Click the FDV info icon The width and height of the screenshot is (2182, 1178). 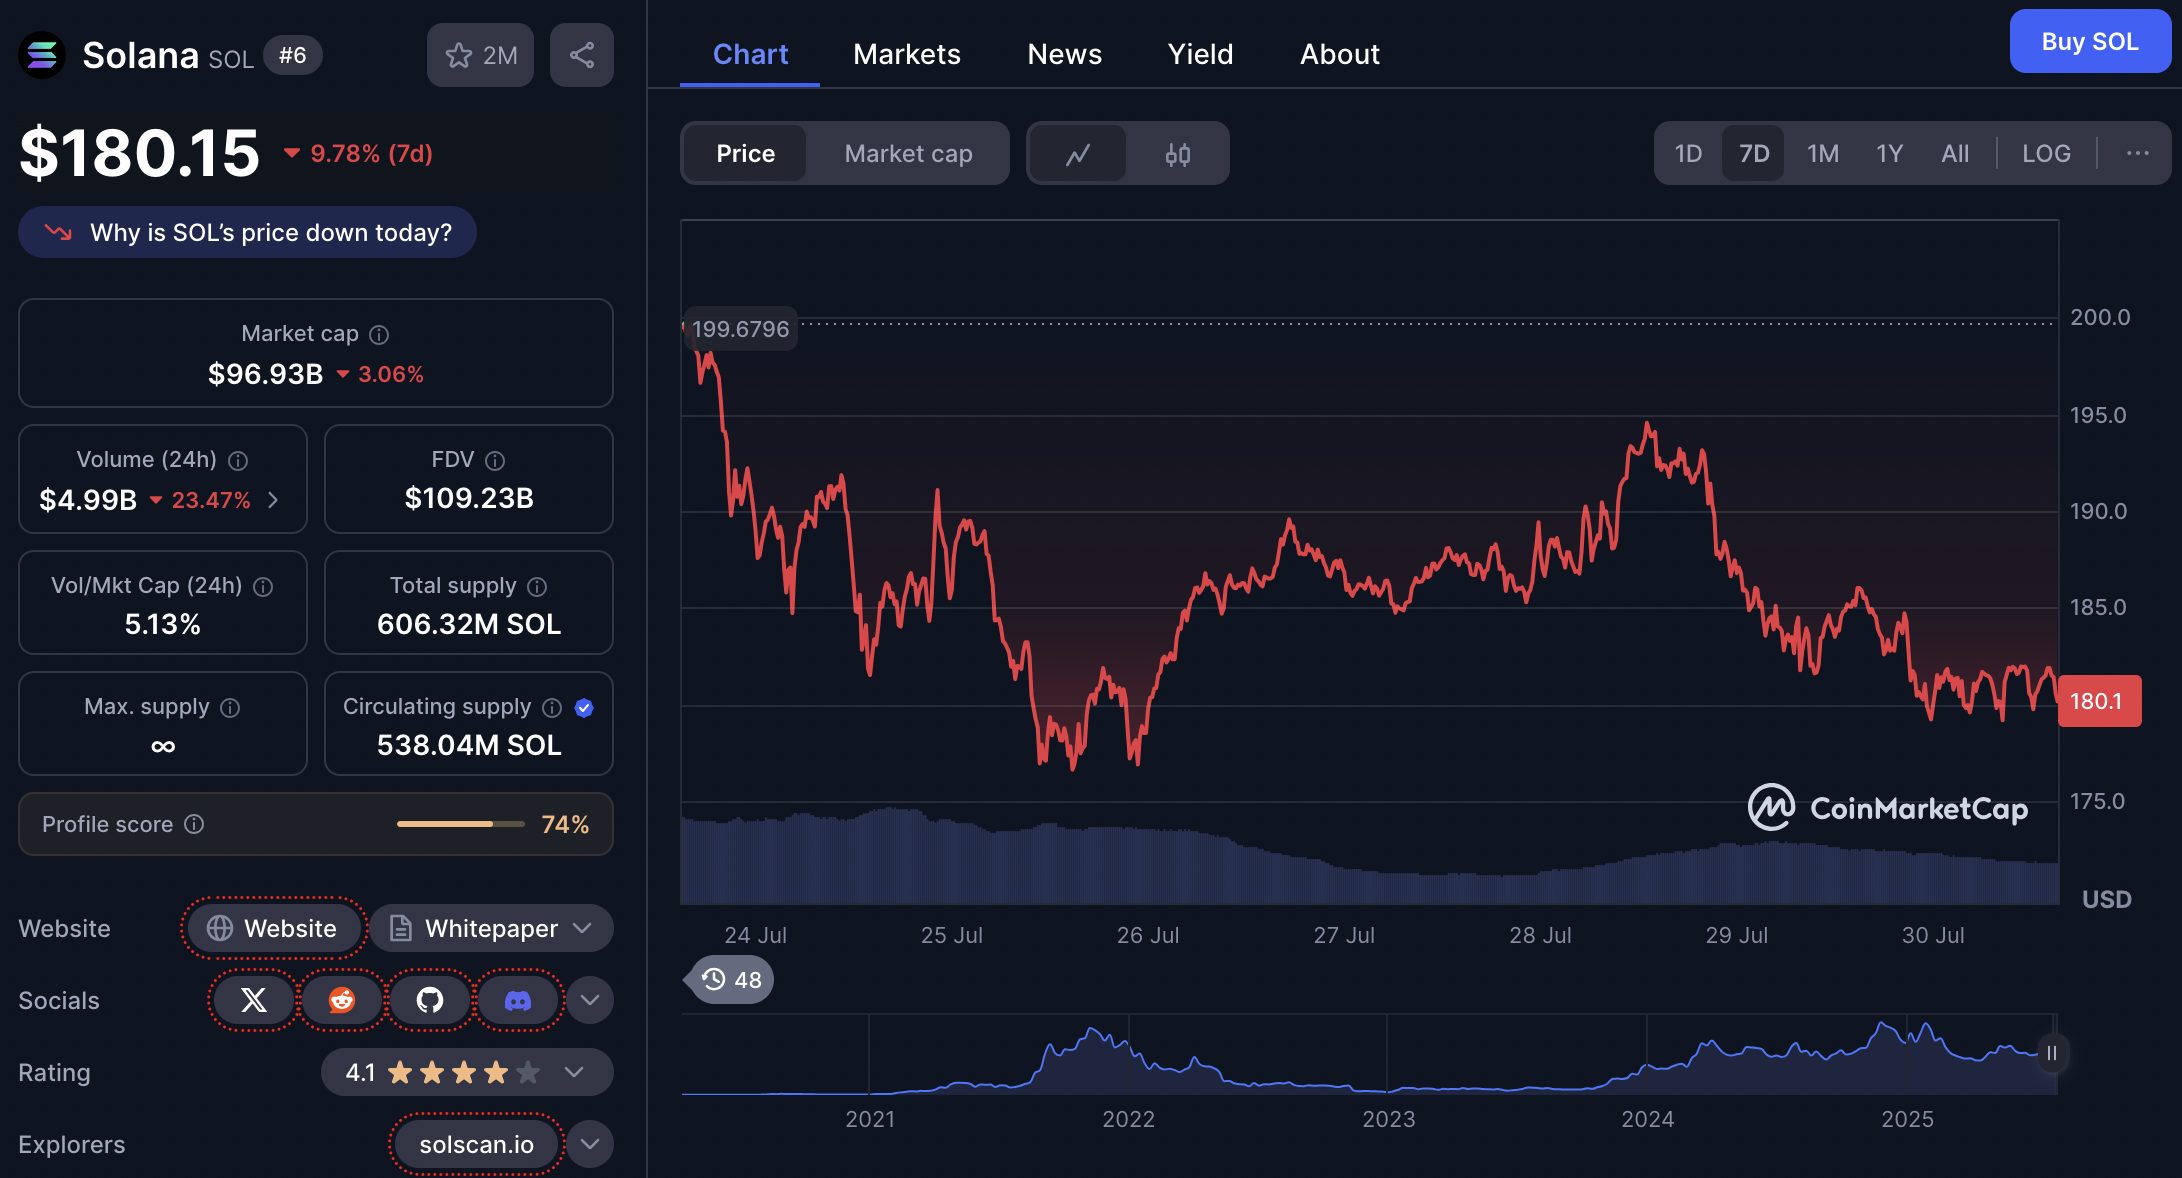point(495,461)
